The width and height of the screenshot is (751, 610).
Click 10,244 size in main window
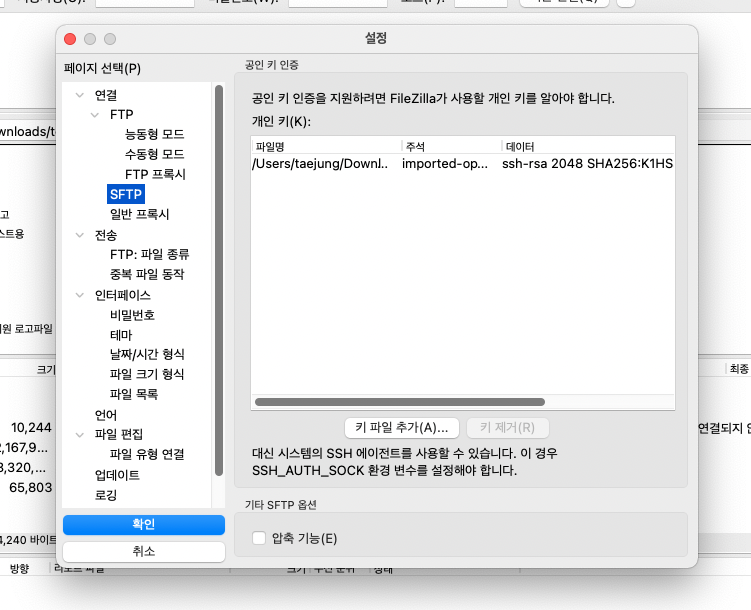tap(31, 428)
